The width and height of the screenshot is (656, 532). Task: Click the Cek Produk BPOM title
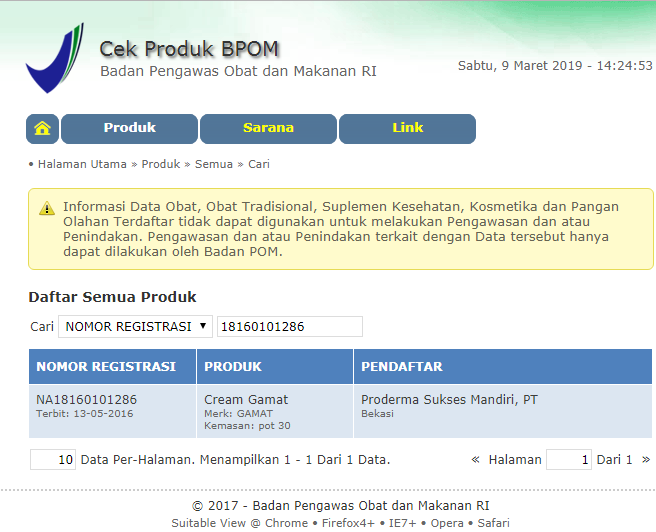click(x=189, y=49)
